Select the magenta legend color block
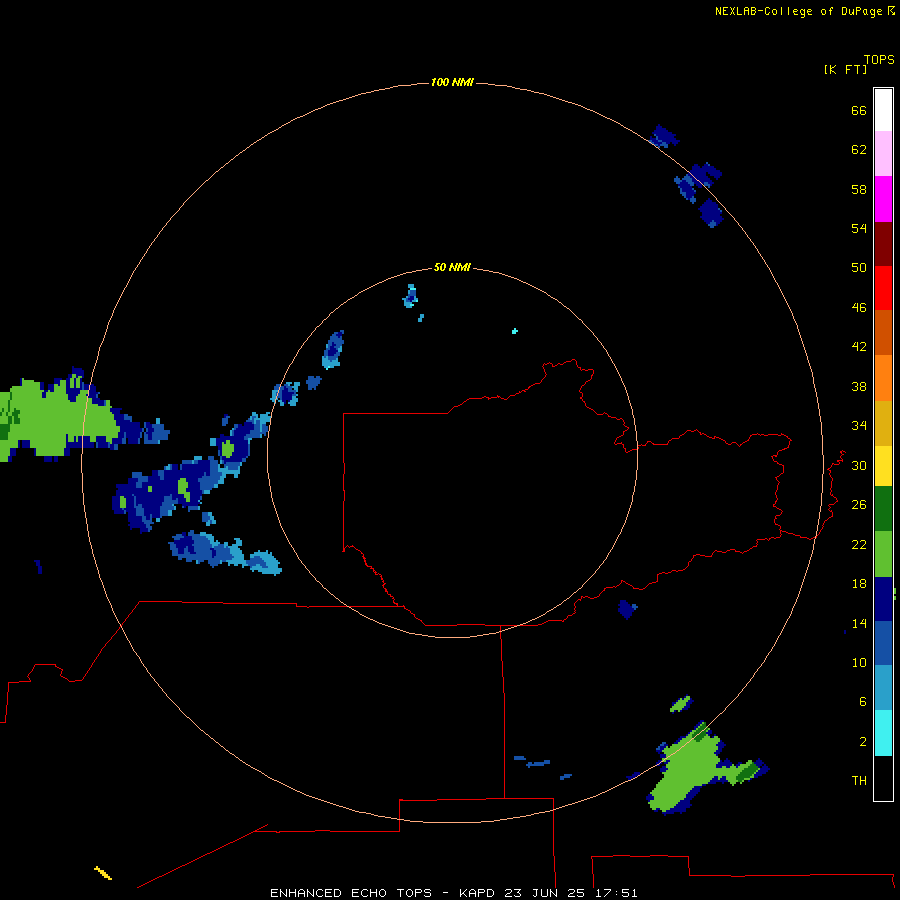Image resolution: width=900 pixels, height=900 pixels. pyautogui.click(x=883, y=199)
